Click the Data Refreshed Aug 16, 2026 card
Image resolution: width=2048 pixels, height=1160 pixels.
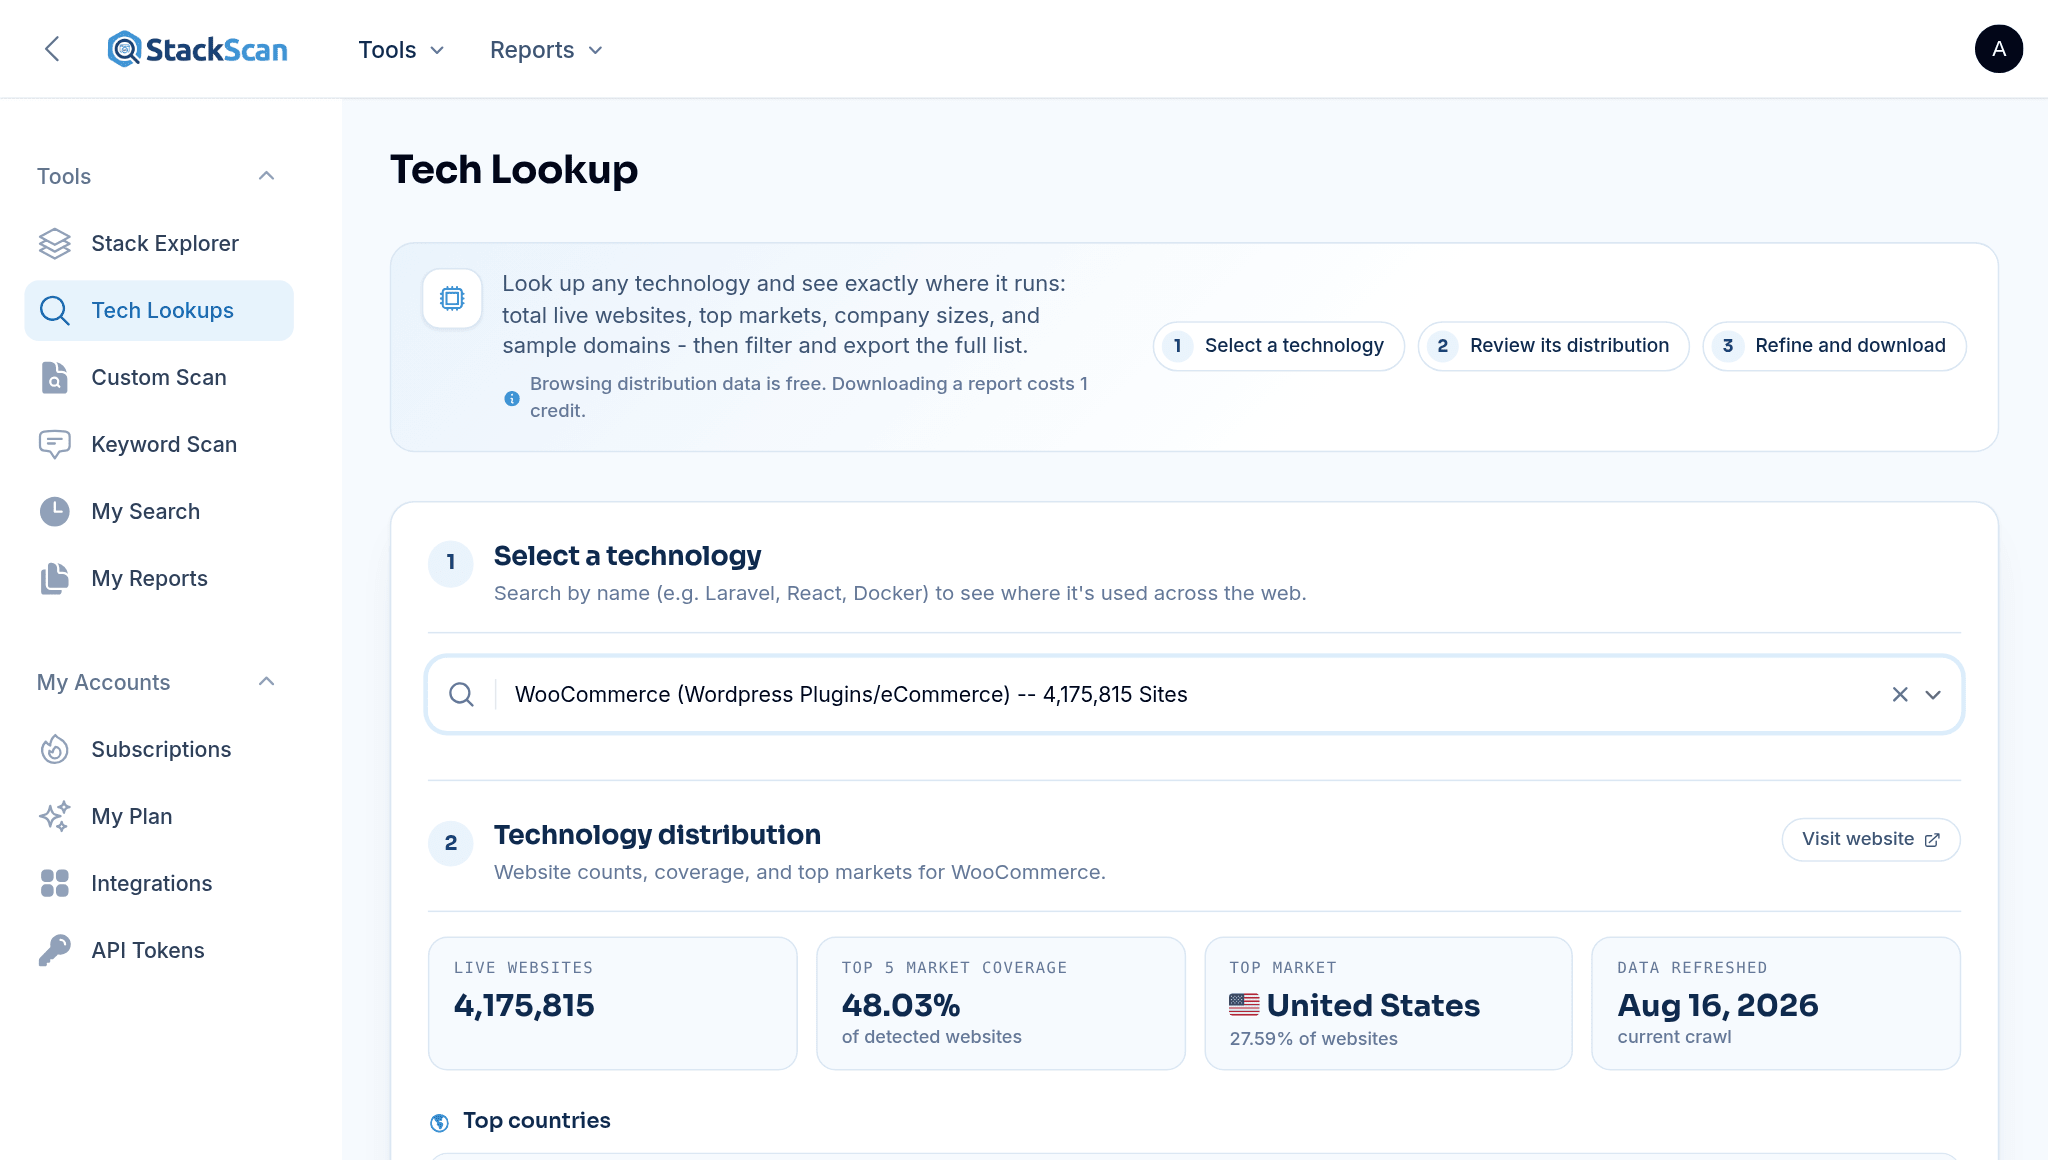1775,1003
